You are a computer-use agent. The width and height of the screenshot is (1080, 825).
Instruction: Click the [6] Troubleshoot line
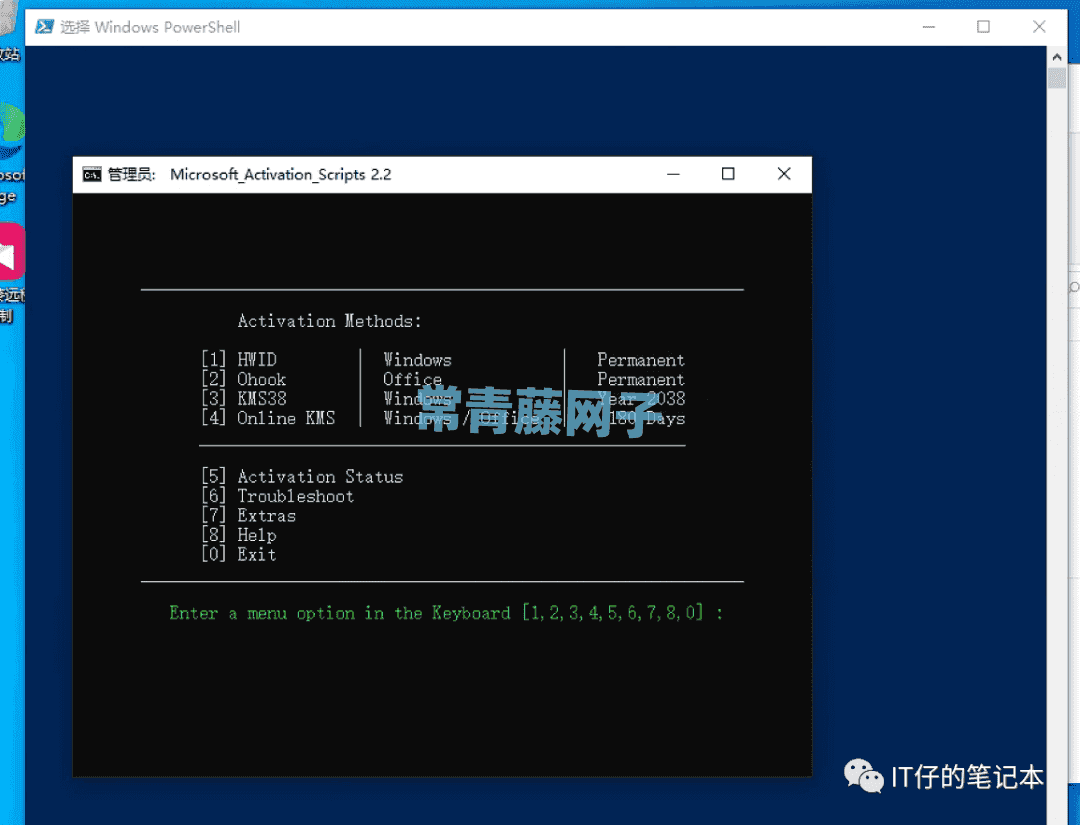coord(278,496)
